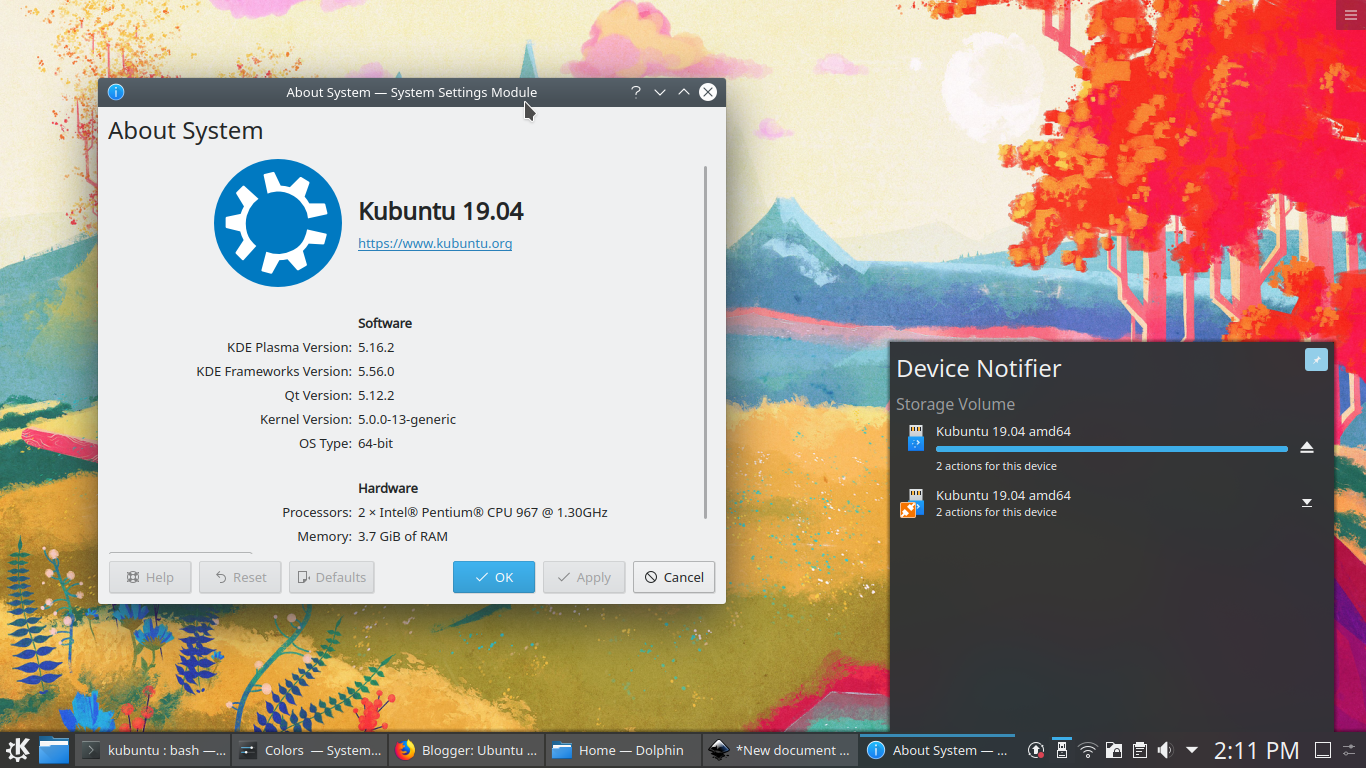
Task: Click the first Kubuntu 19.04 amd64 USB device icon
Action: coord(915,438)
